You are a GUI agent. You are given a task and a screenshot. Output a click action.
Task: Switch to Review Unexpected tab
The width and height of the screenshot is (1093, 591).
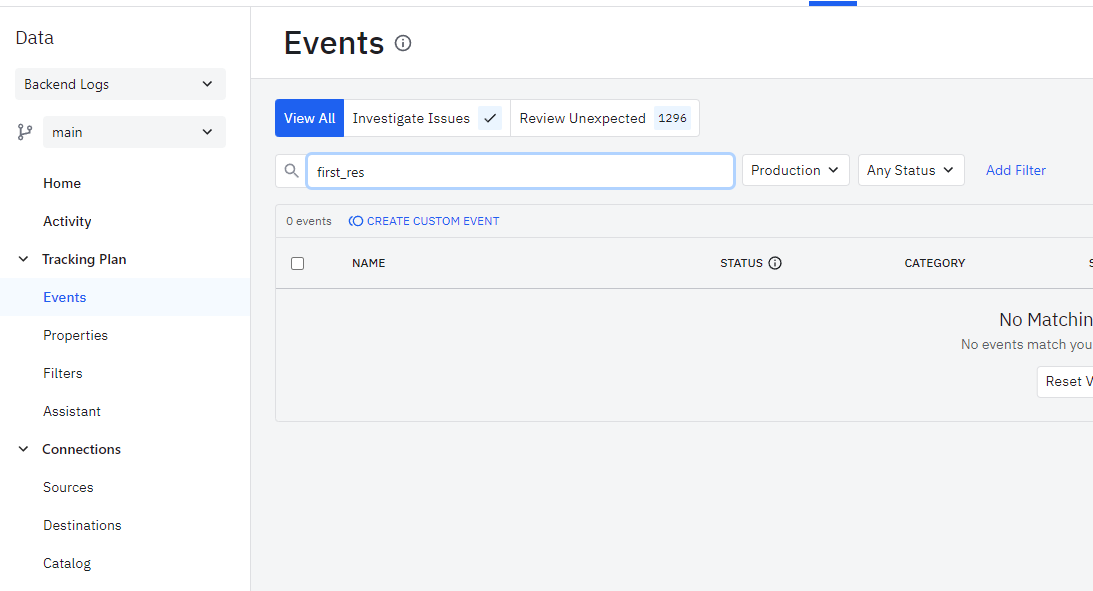click(605, 118)
